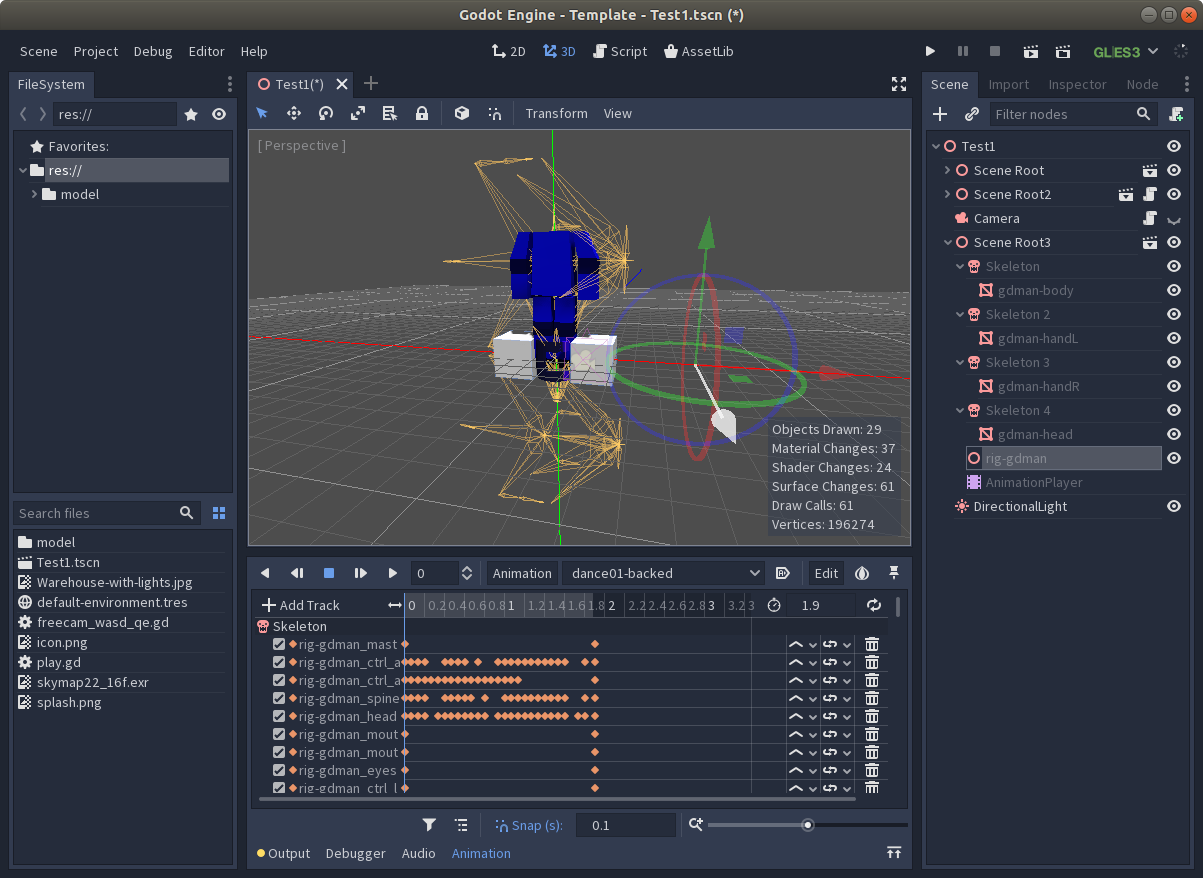Image resolution: width=1203 pixels, height=878 pixels.
Task: Click the Edit button in animation panel
Action: click(825, 572)
